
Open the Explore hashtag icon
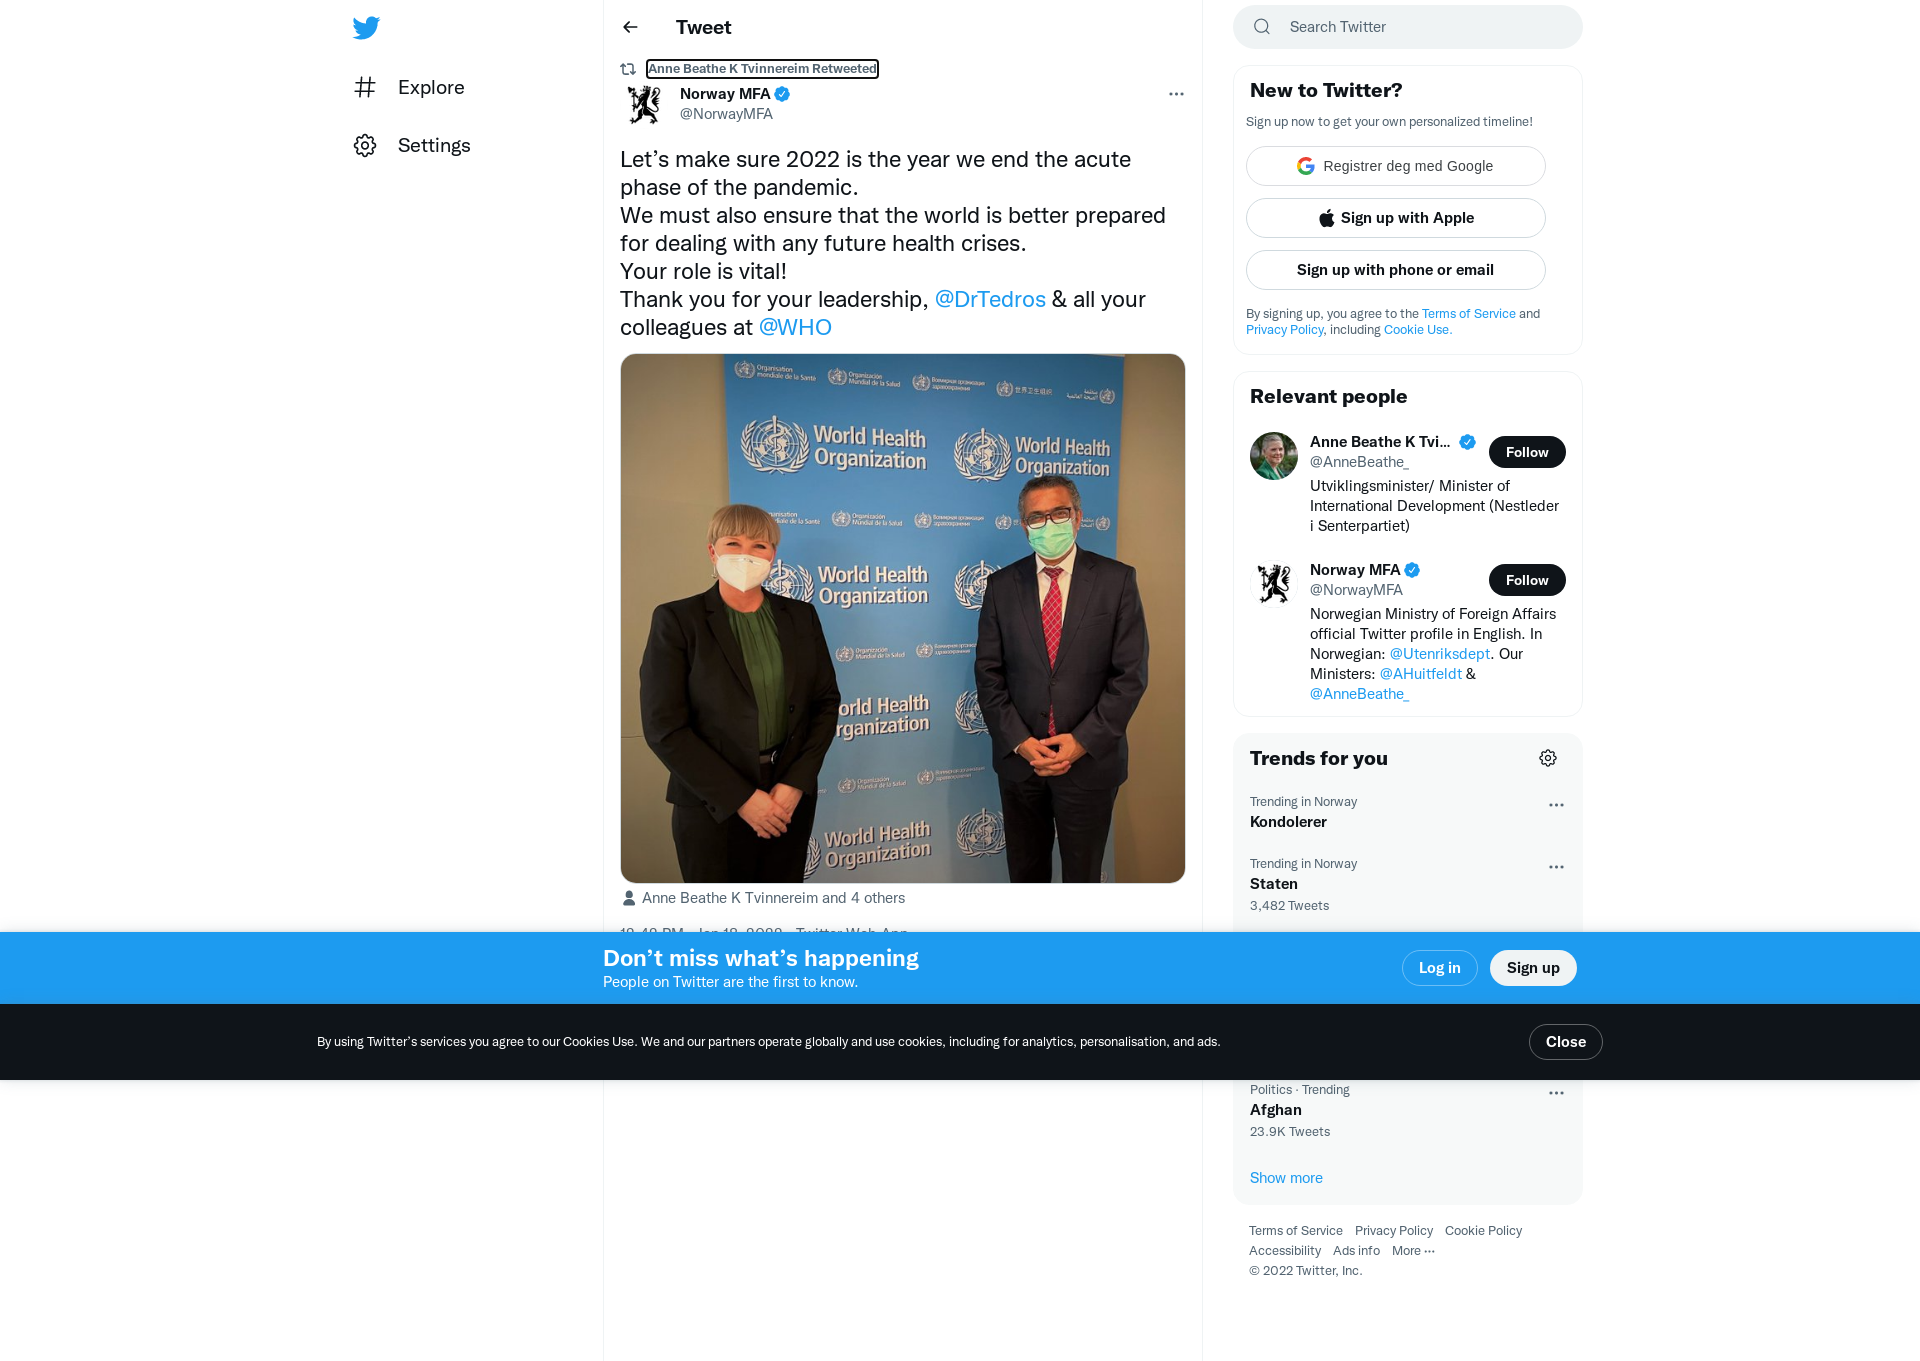[x=365, y=88]
